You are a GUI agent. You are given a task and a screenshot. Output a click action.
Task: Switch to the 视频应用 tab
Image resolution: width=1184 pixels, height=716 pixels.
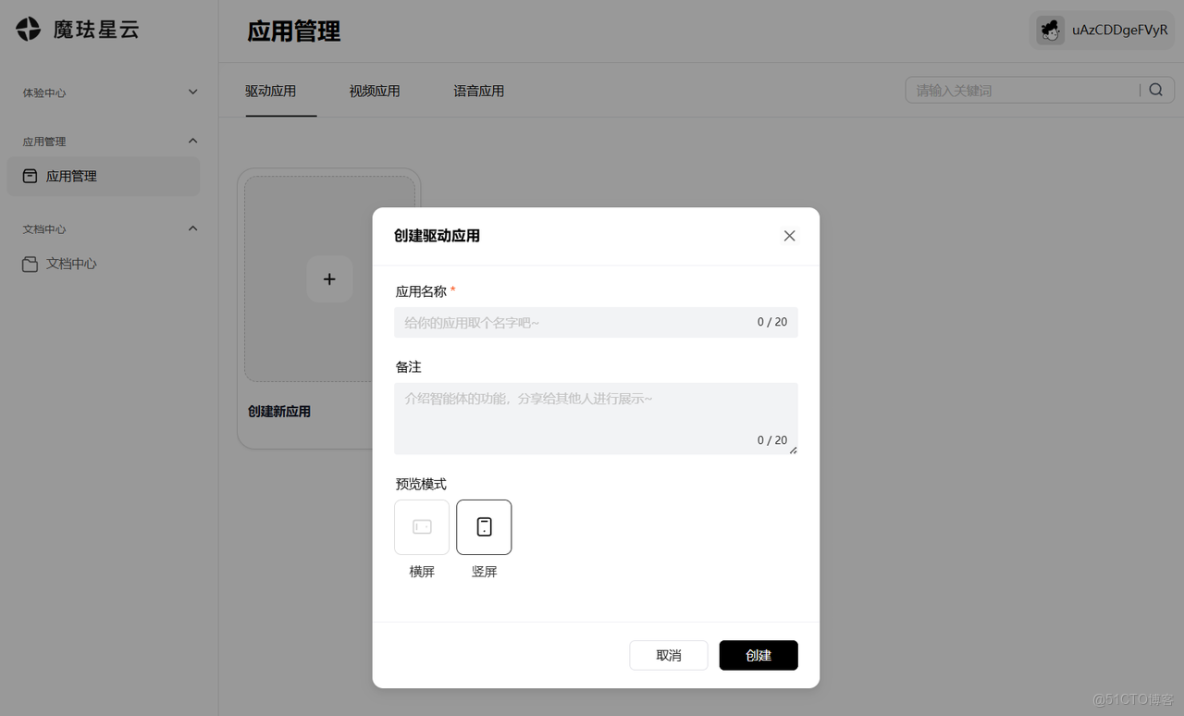375,90
